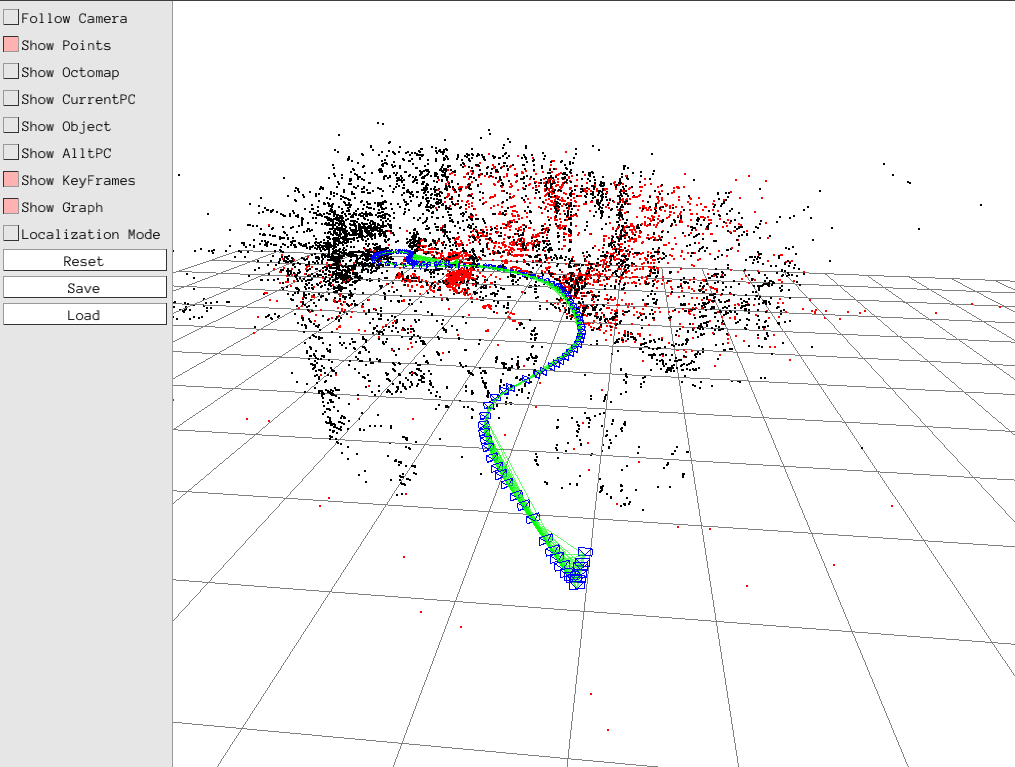1015x767 pixels.
Task: Uncheck the Show Graph option
Action: tap(11, 206)
